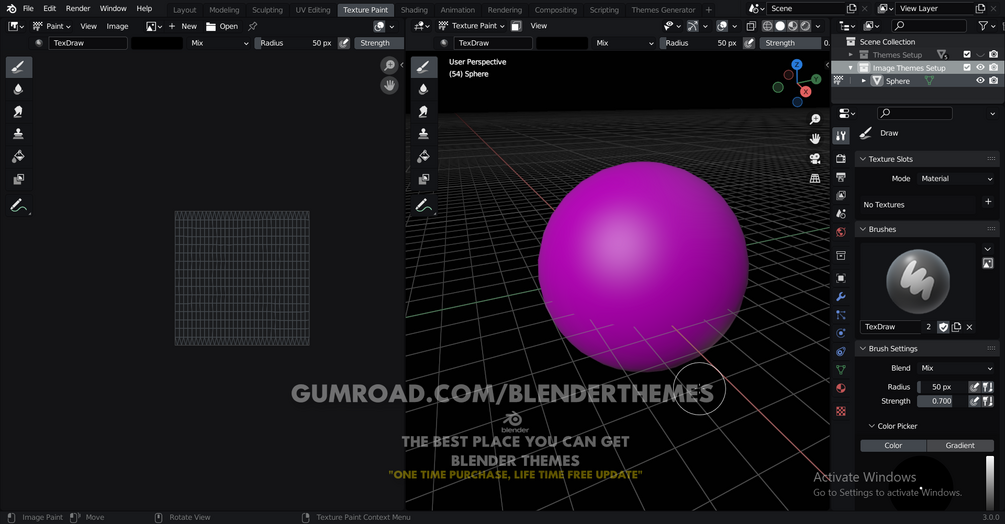Switch orthographic/perspective grid icon in viewport
The width and height of the screenshot is (1005, 524).
coord(815,178)
